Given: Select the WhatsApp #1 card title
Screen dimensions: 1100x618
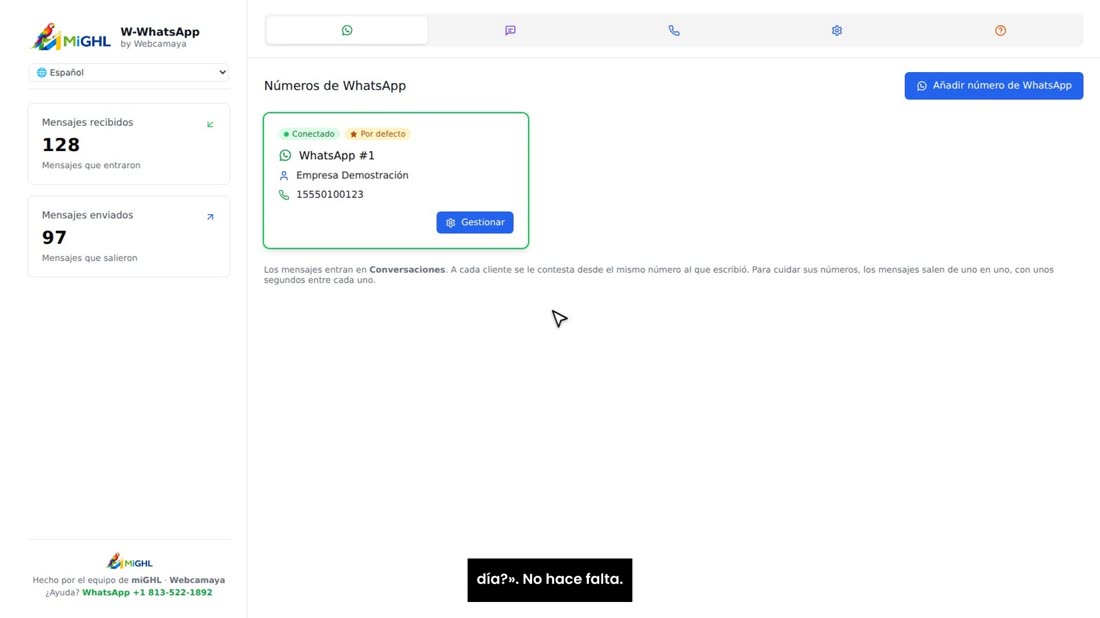Looking at the screenshot, I should [x=337, y=155].
